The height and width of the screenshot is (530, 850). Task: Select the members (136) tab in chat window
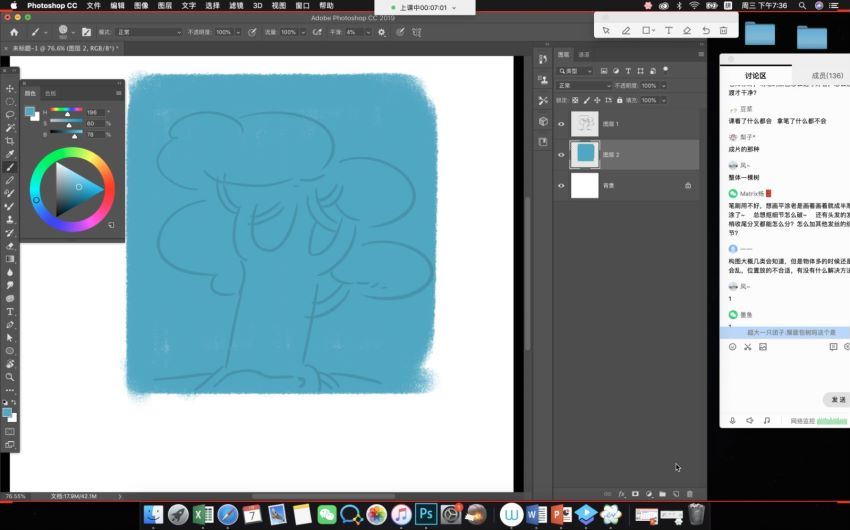[827, 75]
